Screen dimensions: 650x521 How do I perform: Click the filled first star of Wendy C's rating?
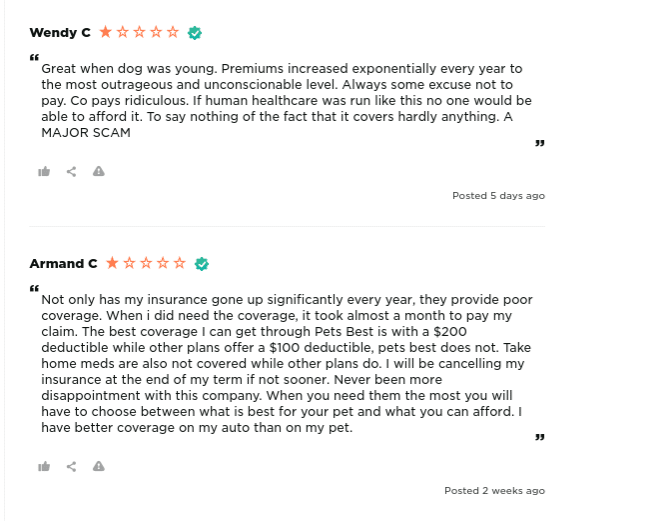(106, 32)
